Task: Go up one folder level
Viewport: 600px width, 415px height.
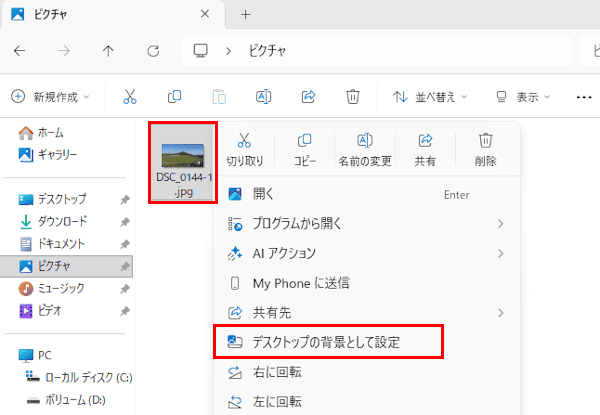Action: pos(108,50)
